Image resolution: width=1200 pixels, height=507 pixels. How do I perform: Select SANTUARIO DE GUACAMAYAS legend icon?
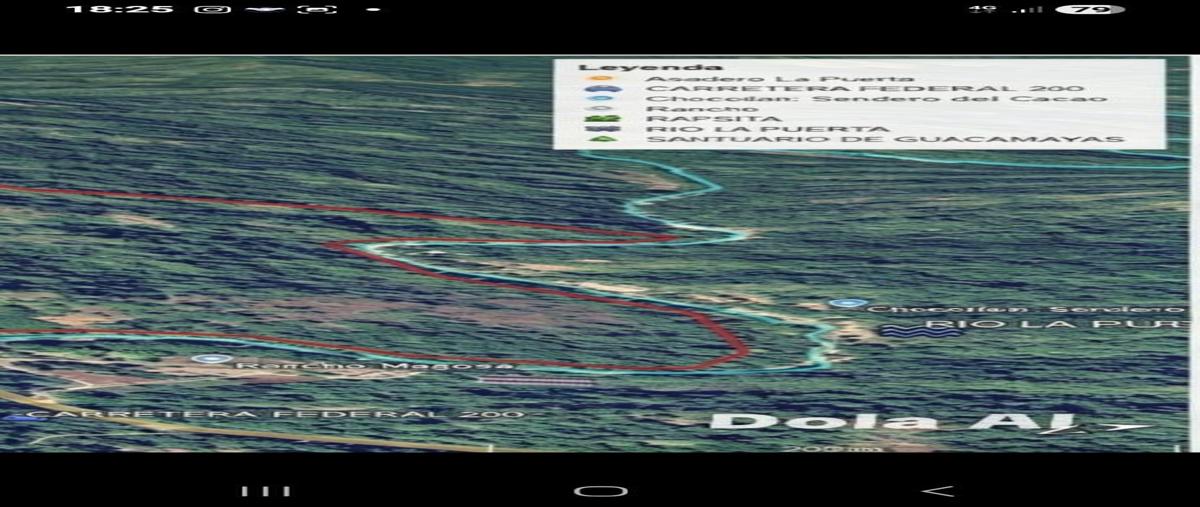click(605, 139)
